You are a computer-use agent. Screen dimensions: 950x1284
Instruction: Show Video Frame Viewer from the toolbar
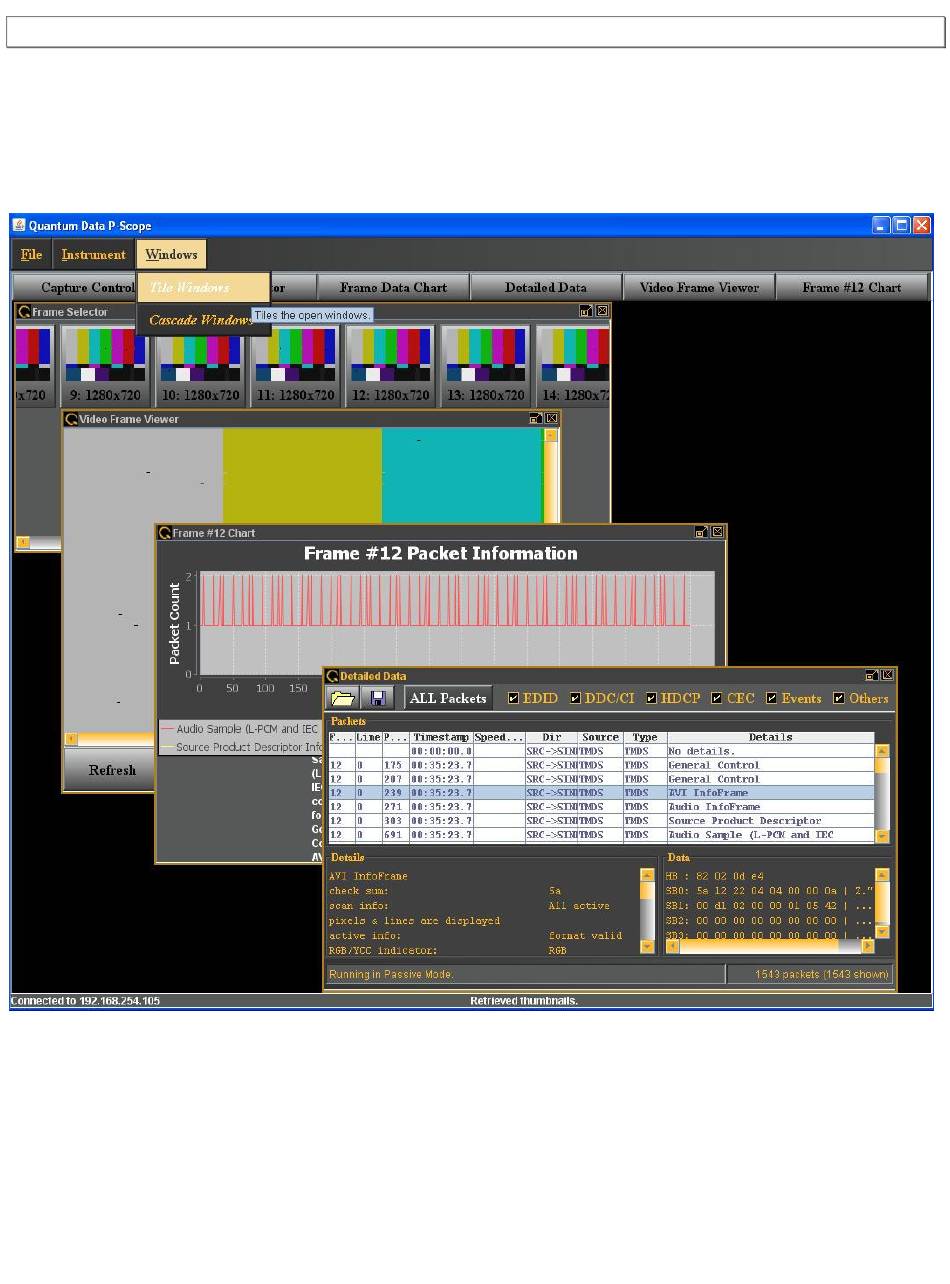click(x=699, y=287)
